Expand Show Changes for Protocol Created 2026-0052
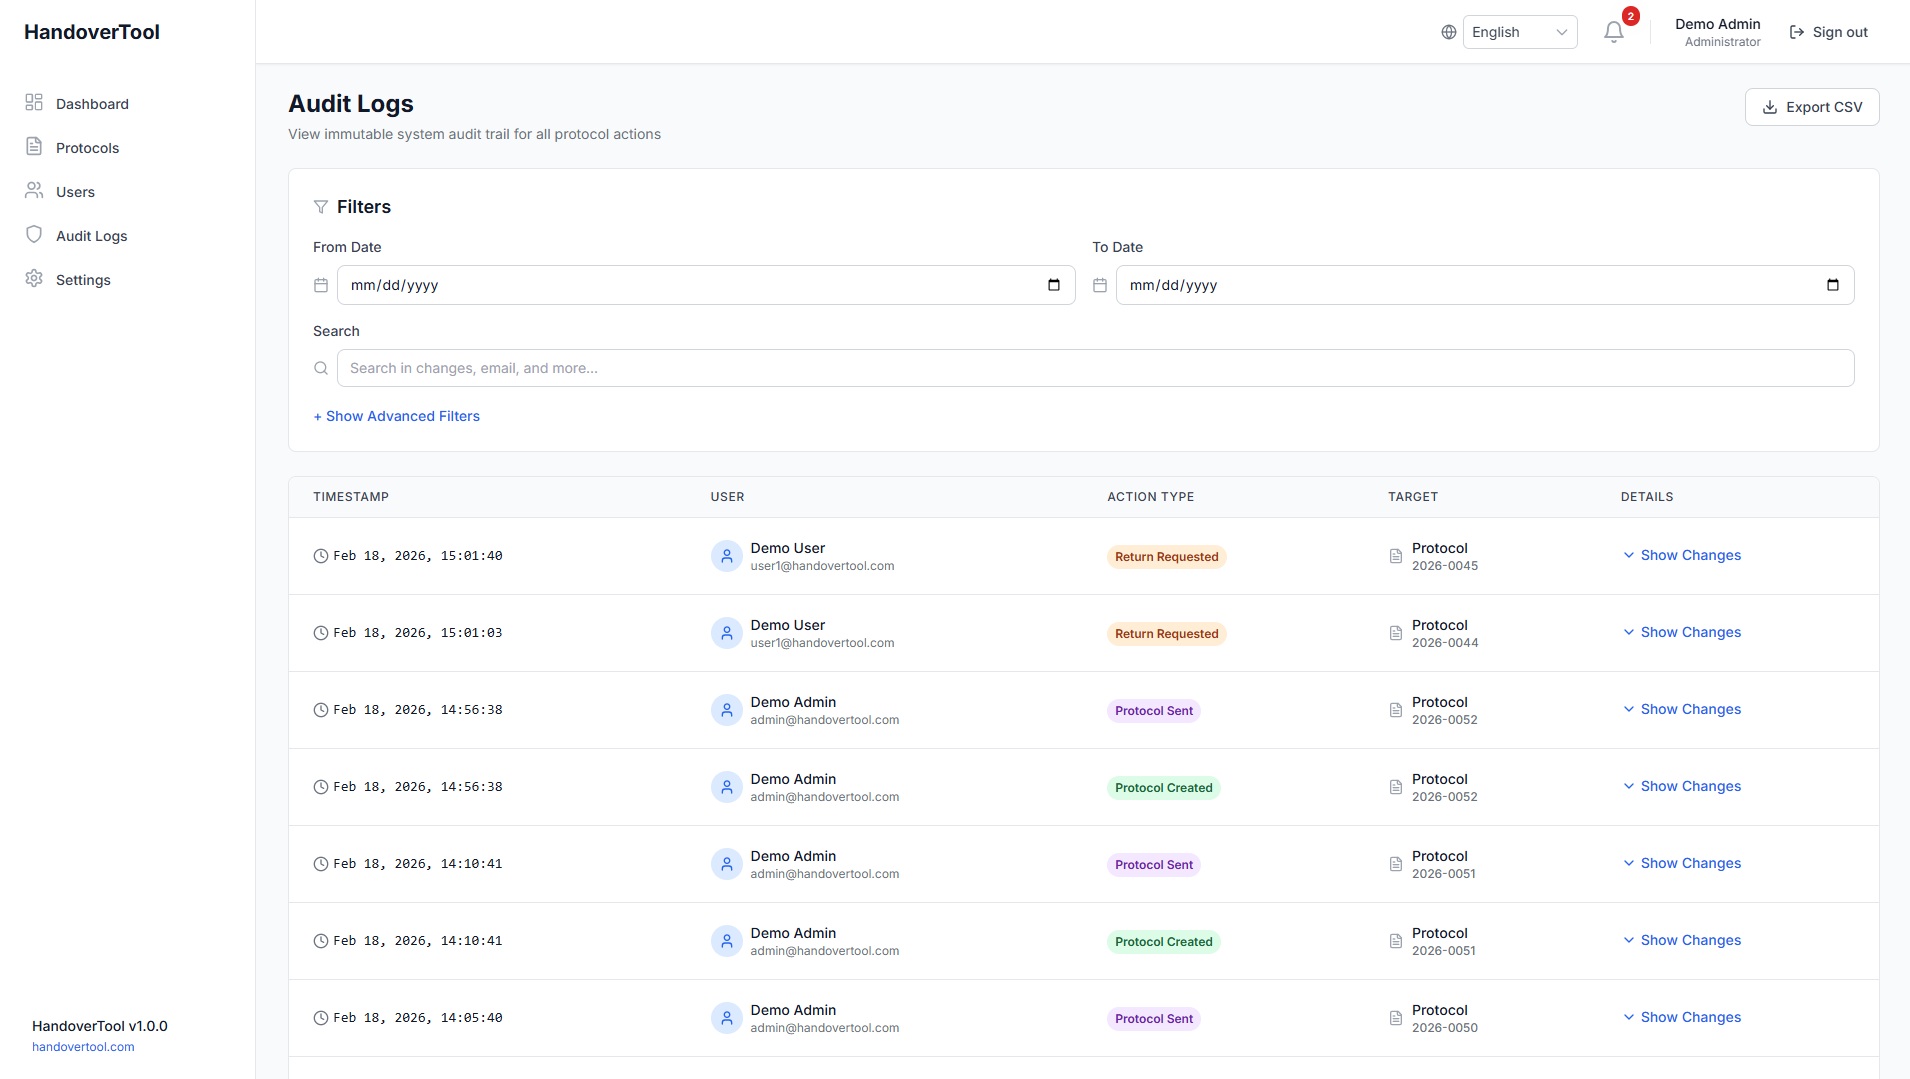The height and width of the screenshot is (1079, 1910). [x=1681, y=786]
